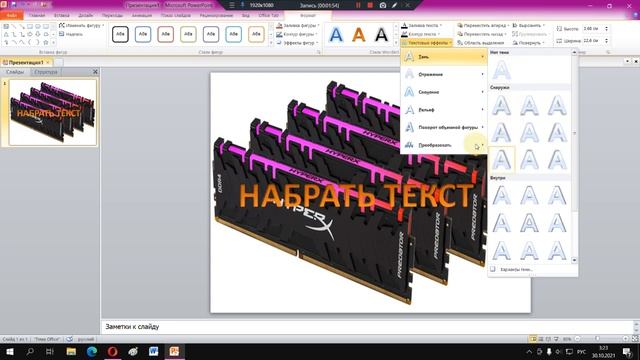Open the Презентация1 document tab
This screenshot has width=640, height=360.
point(26,62)
